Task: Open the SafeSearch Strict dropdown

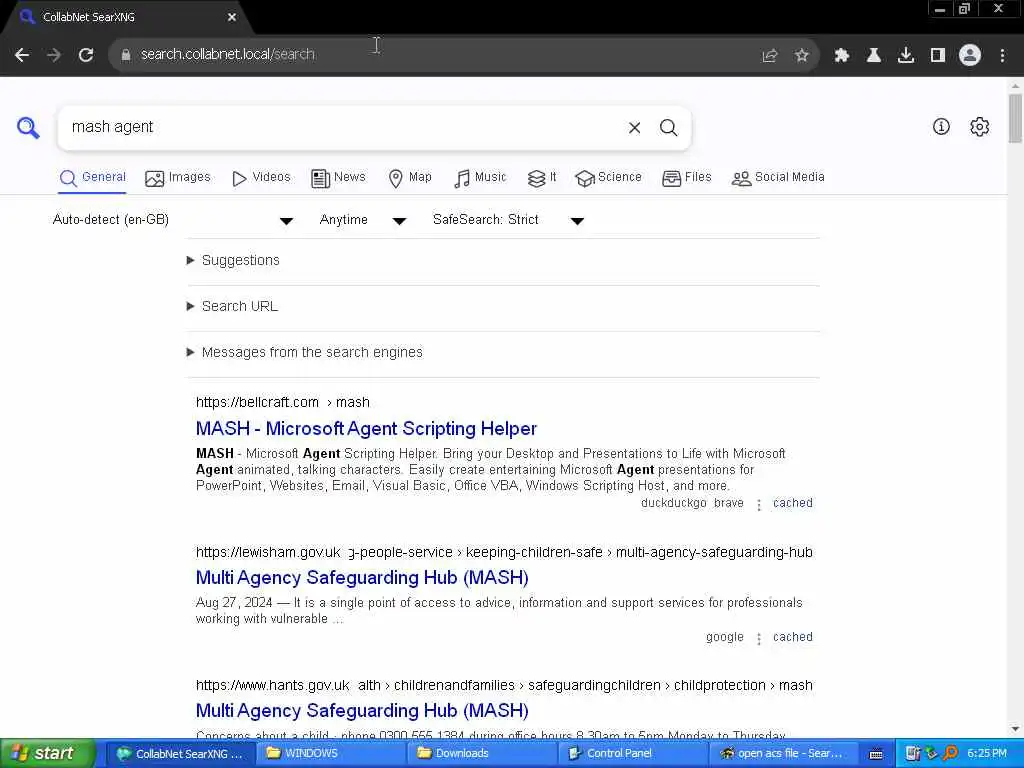Action: coord(508,220)
